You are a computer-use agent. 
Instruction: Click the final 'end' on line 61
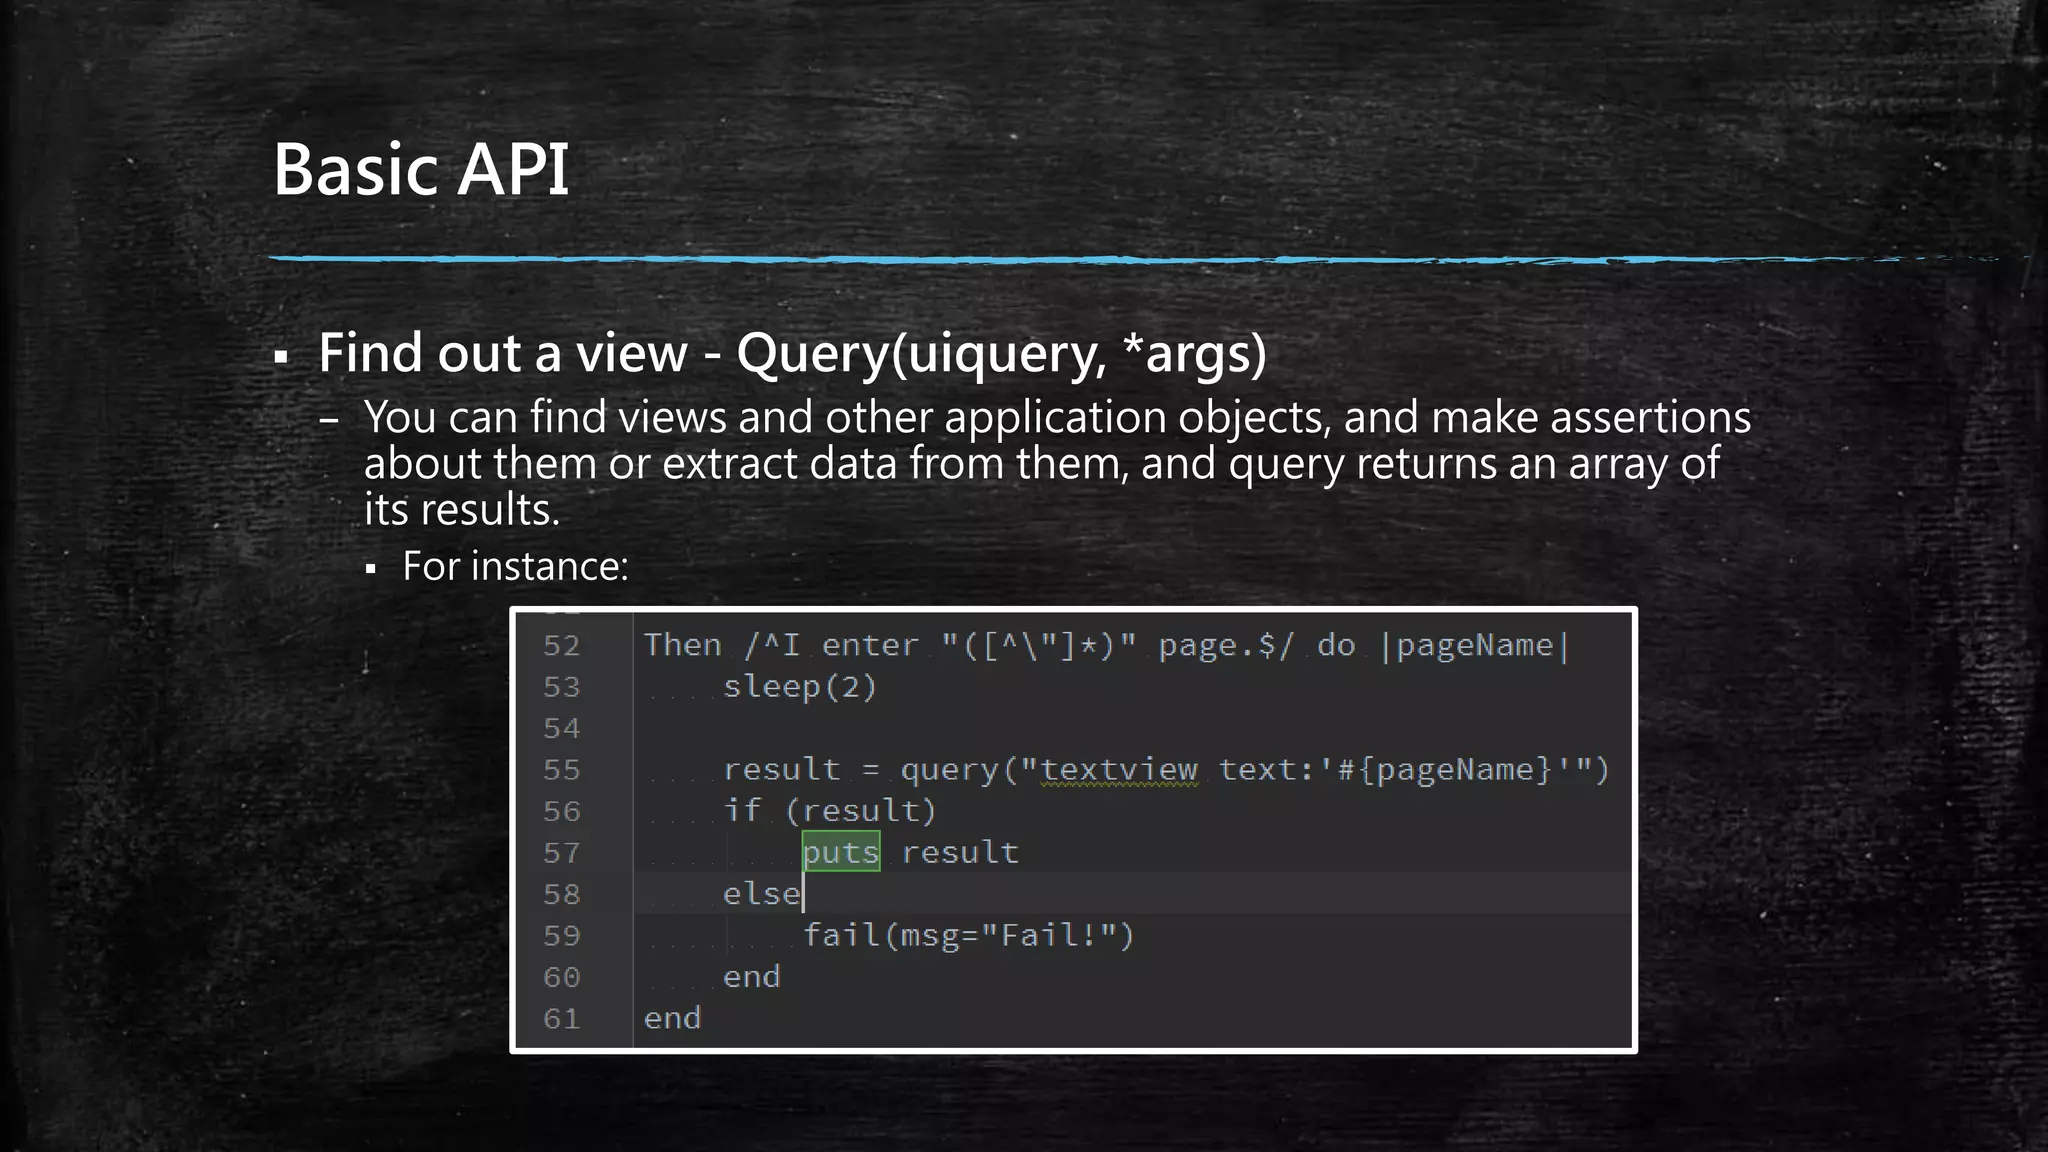(x=673, y=1019)
